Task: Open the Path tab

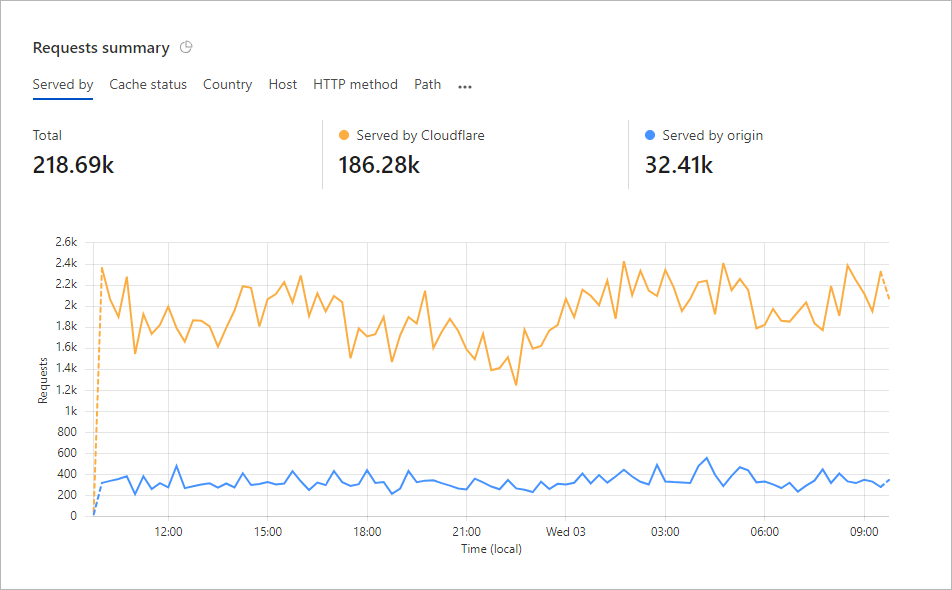Action: (x=427, y=84)
